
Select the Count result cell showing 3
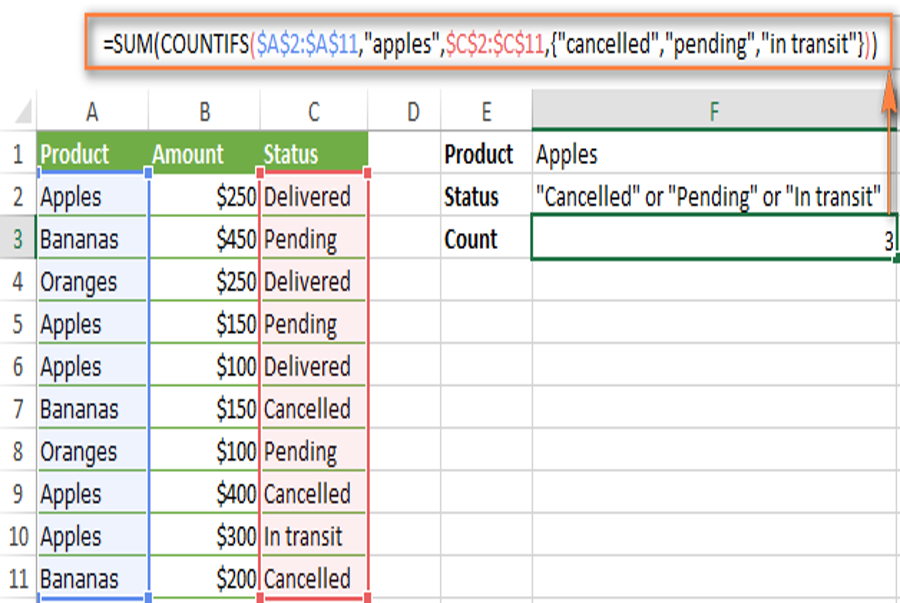[x=715, y=238]
